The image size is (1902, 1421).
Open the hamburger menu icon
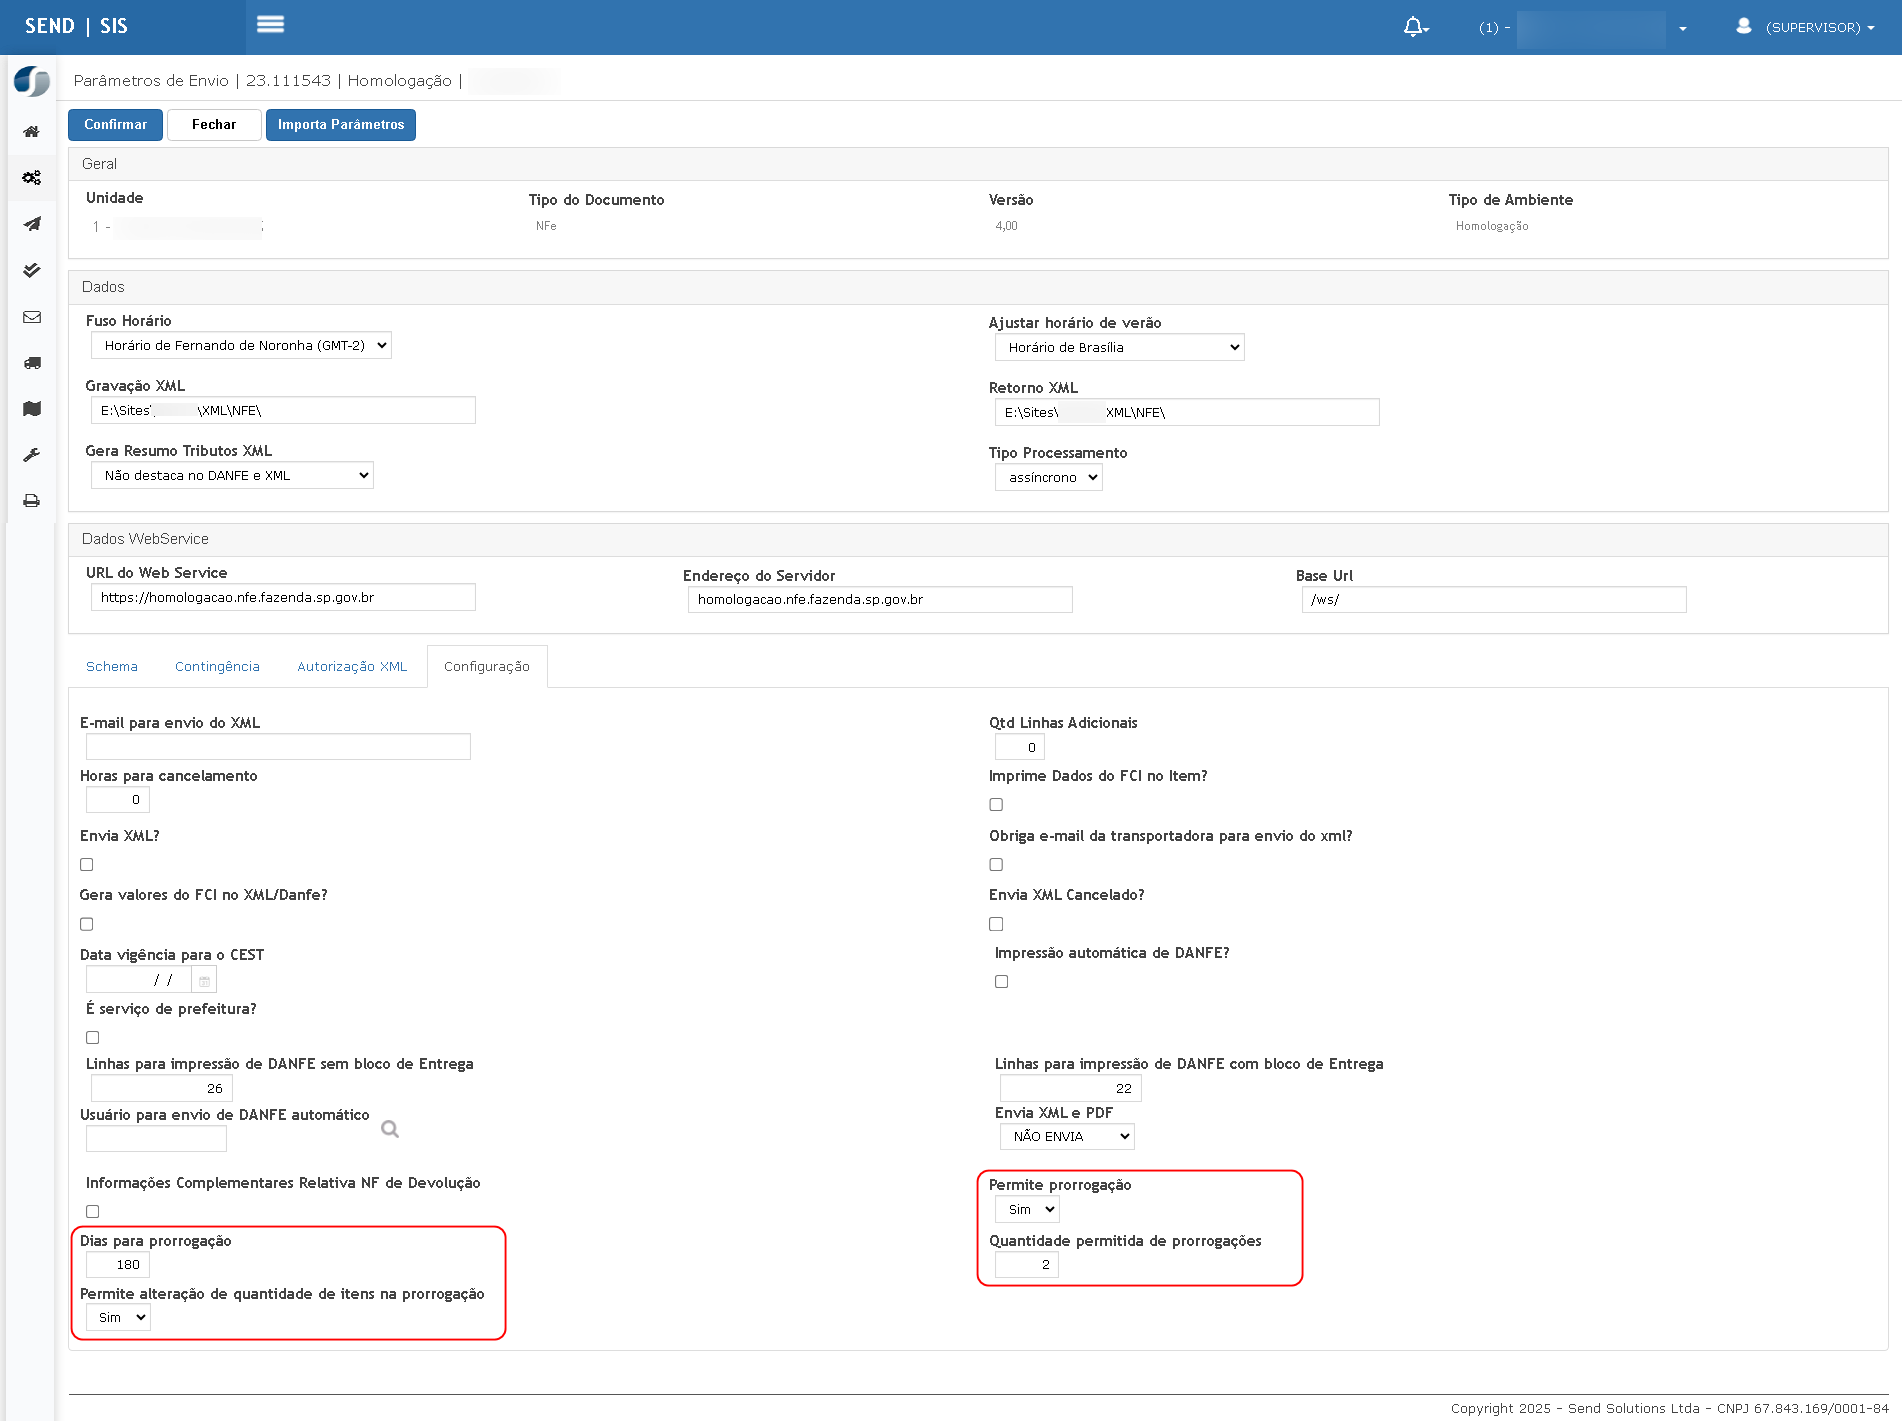tap(270, 25)
